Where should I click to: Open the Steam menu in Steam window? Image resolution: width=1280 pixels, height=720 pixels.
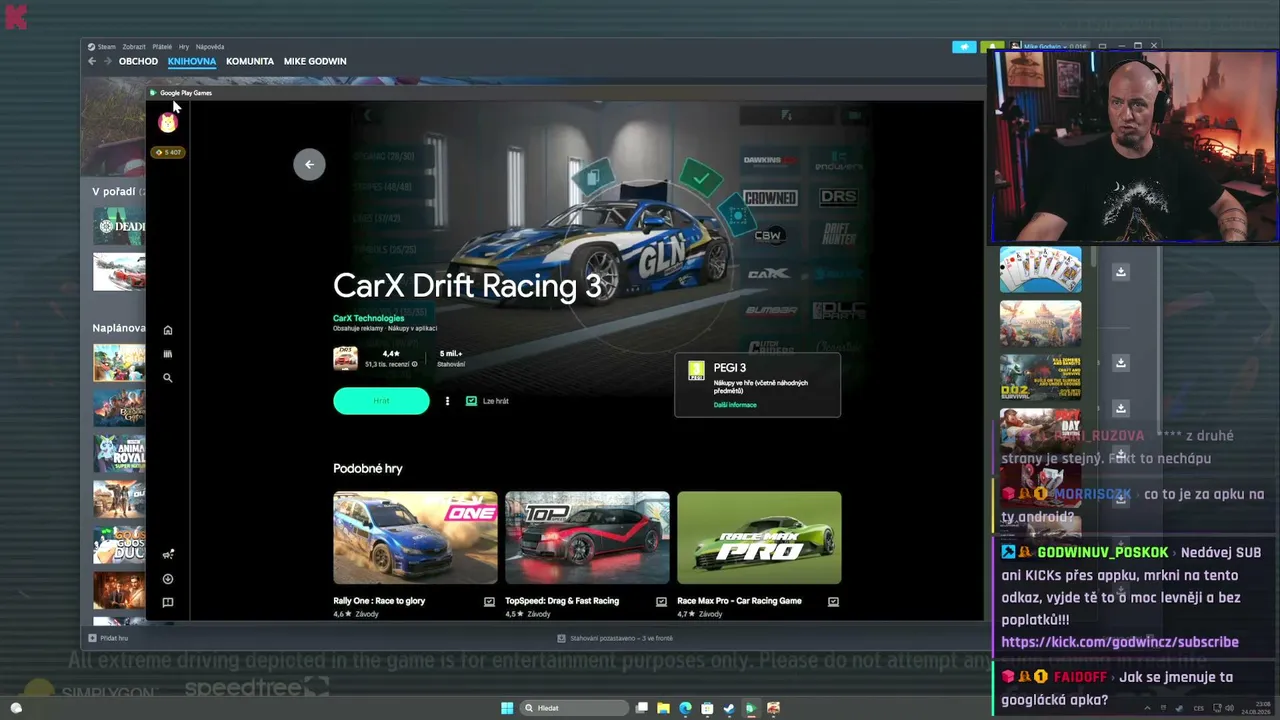[x=106, y=47]
